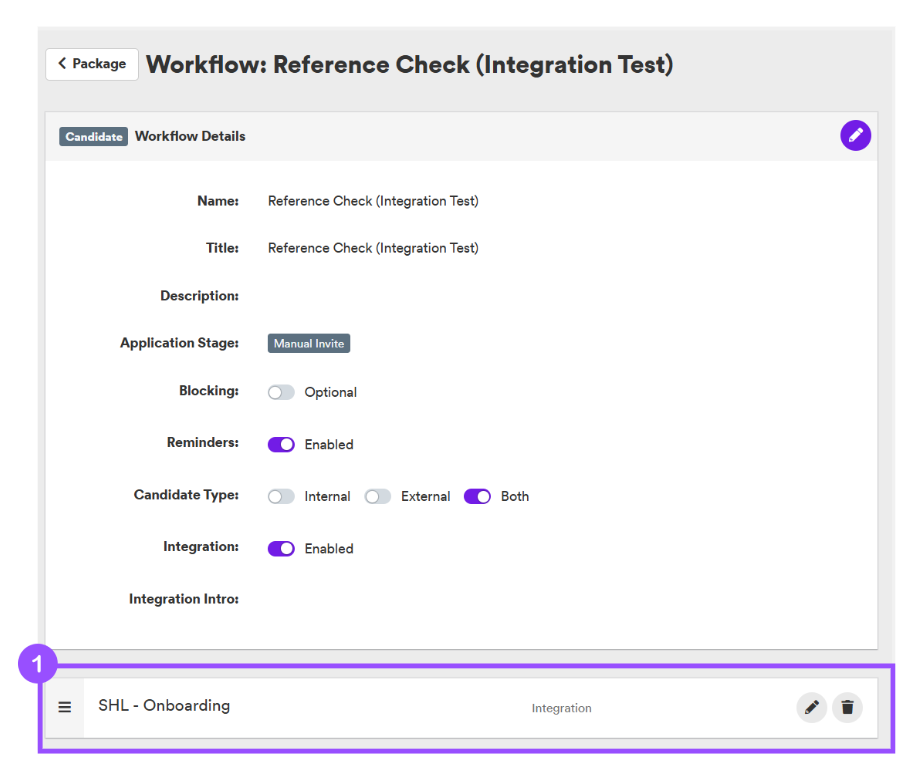Click the drag handle of SHL - Onboarding
The image size is (921, 772).
tap(65, 707)
